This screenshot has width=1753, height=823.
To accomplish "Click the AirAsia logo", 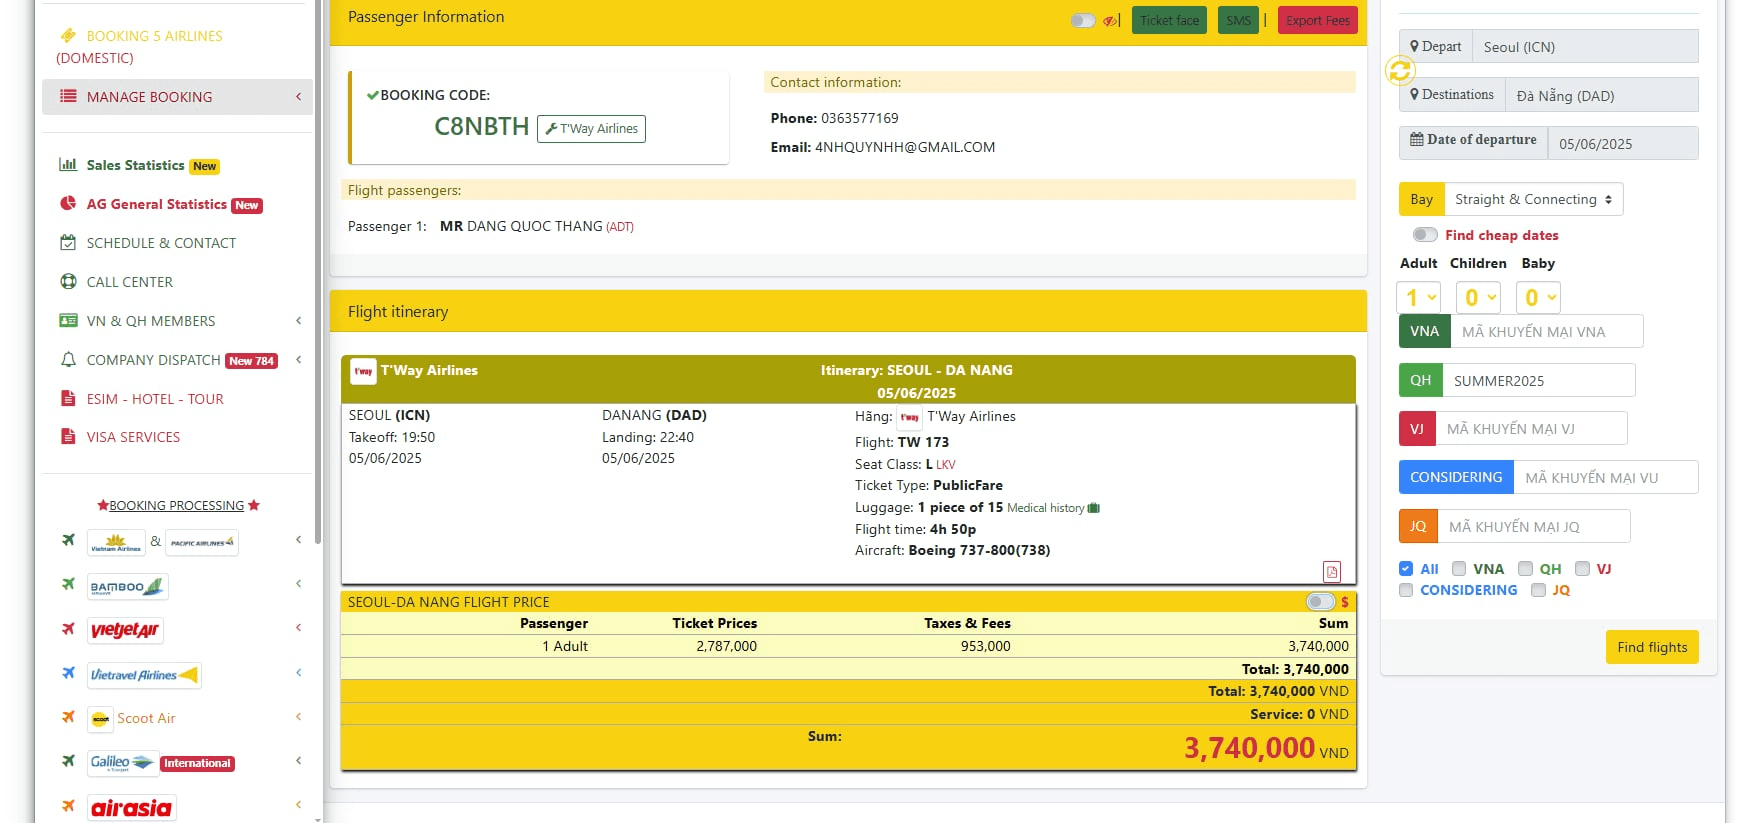I will [131, 808].
